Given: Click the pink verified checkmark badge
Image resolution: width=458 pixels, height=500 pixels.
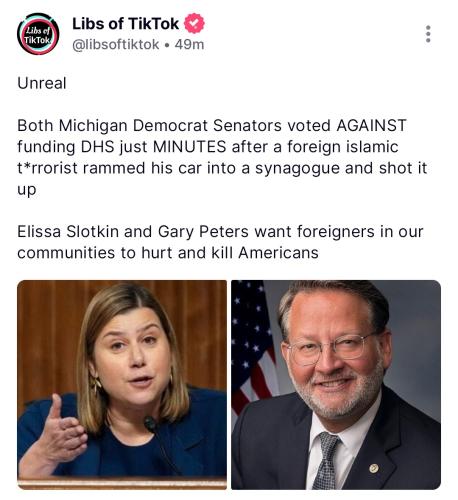Looking at the screenshot, I should [x=194, y=23].
